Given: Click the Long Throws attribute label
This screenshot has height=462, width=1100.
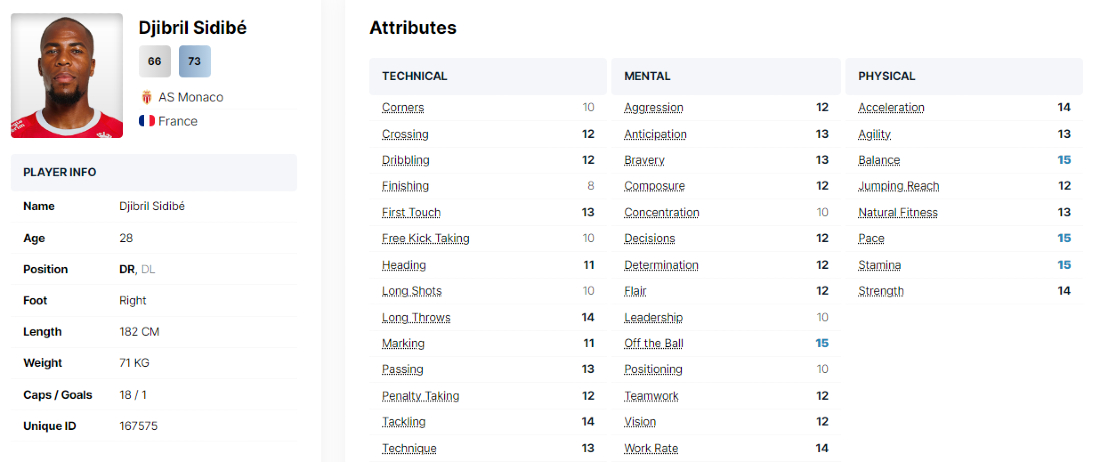Looking at the screenshot, I should tap(416, 317).
